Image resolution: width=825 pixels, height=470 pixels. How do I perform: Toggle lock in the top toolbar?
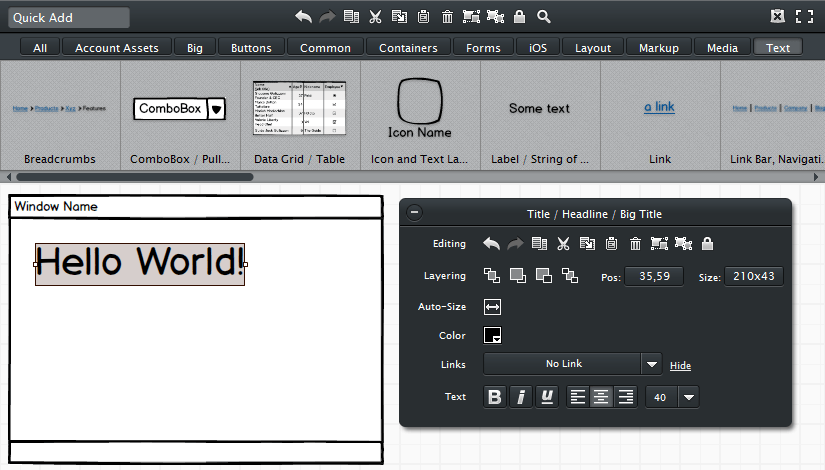click(x=519, y=17)
